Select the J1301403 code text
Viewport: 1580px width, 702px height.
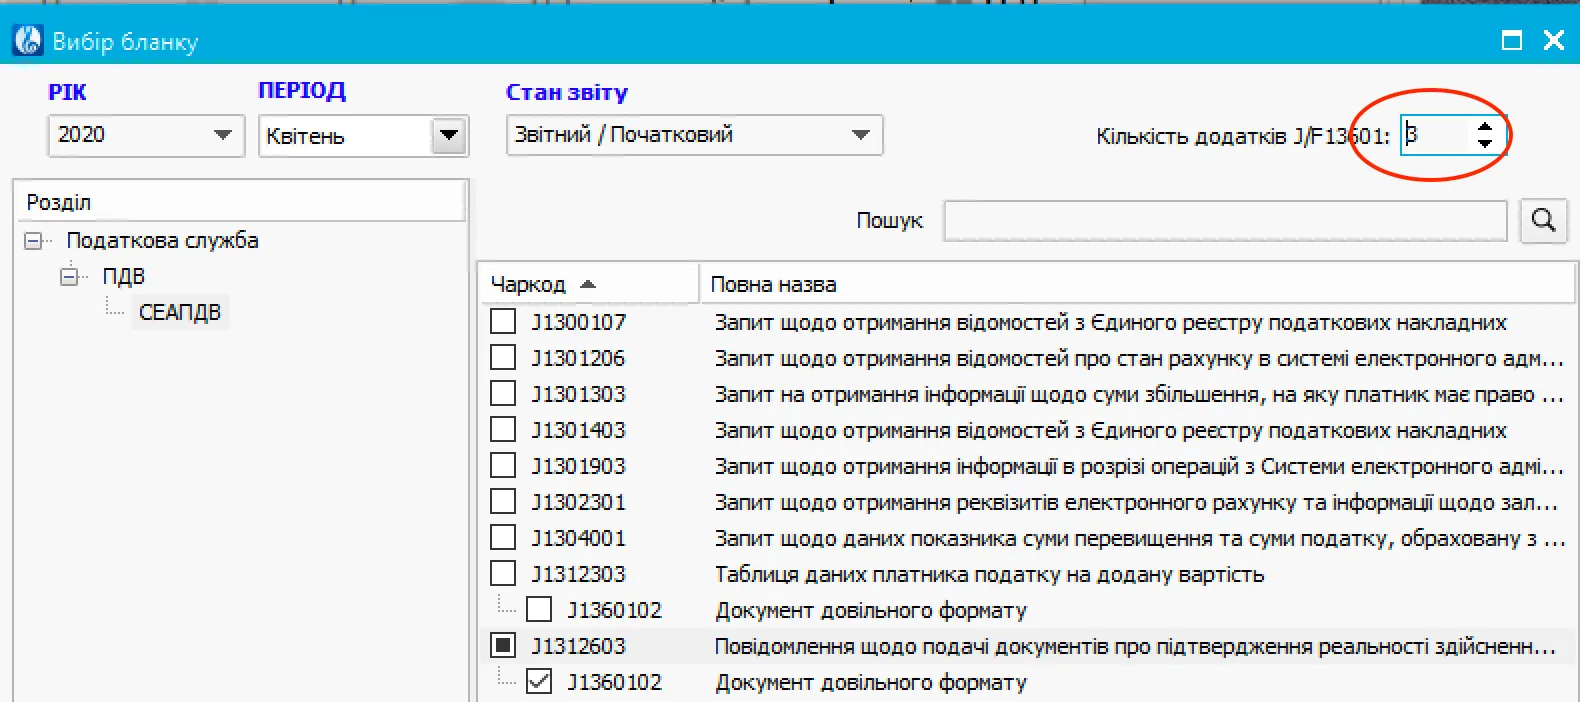(578, 431)
